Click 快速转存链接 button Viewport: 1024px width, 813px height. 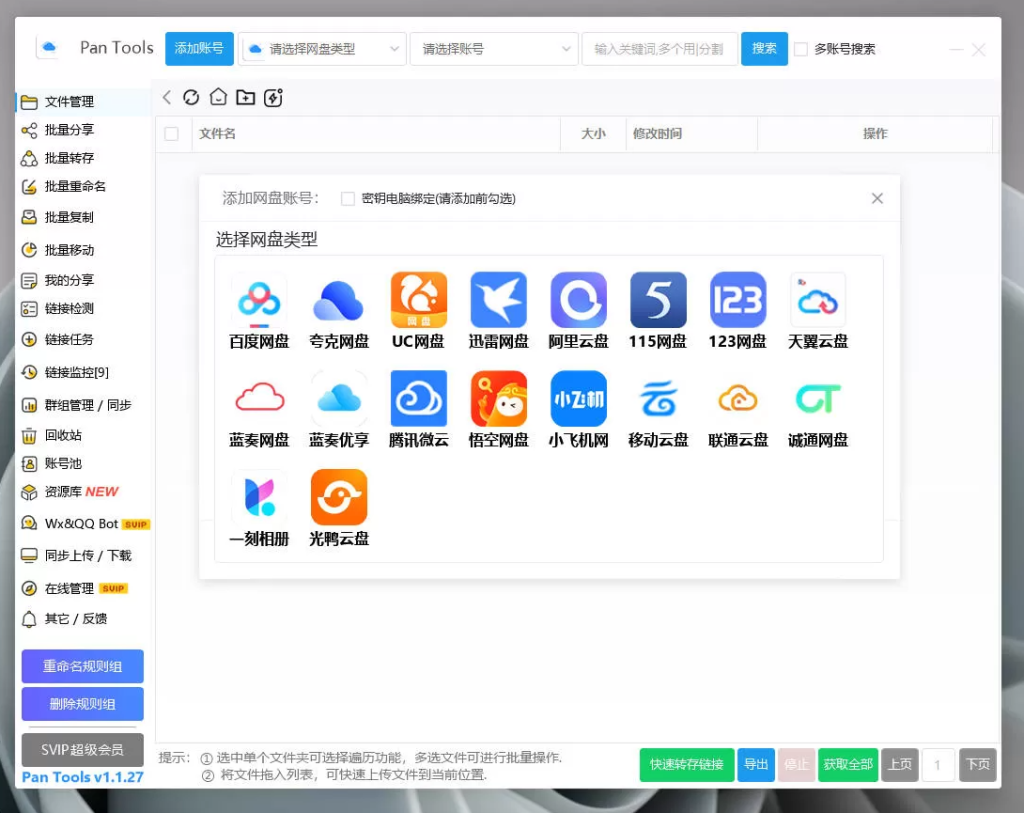687,765
